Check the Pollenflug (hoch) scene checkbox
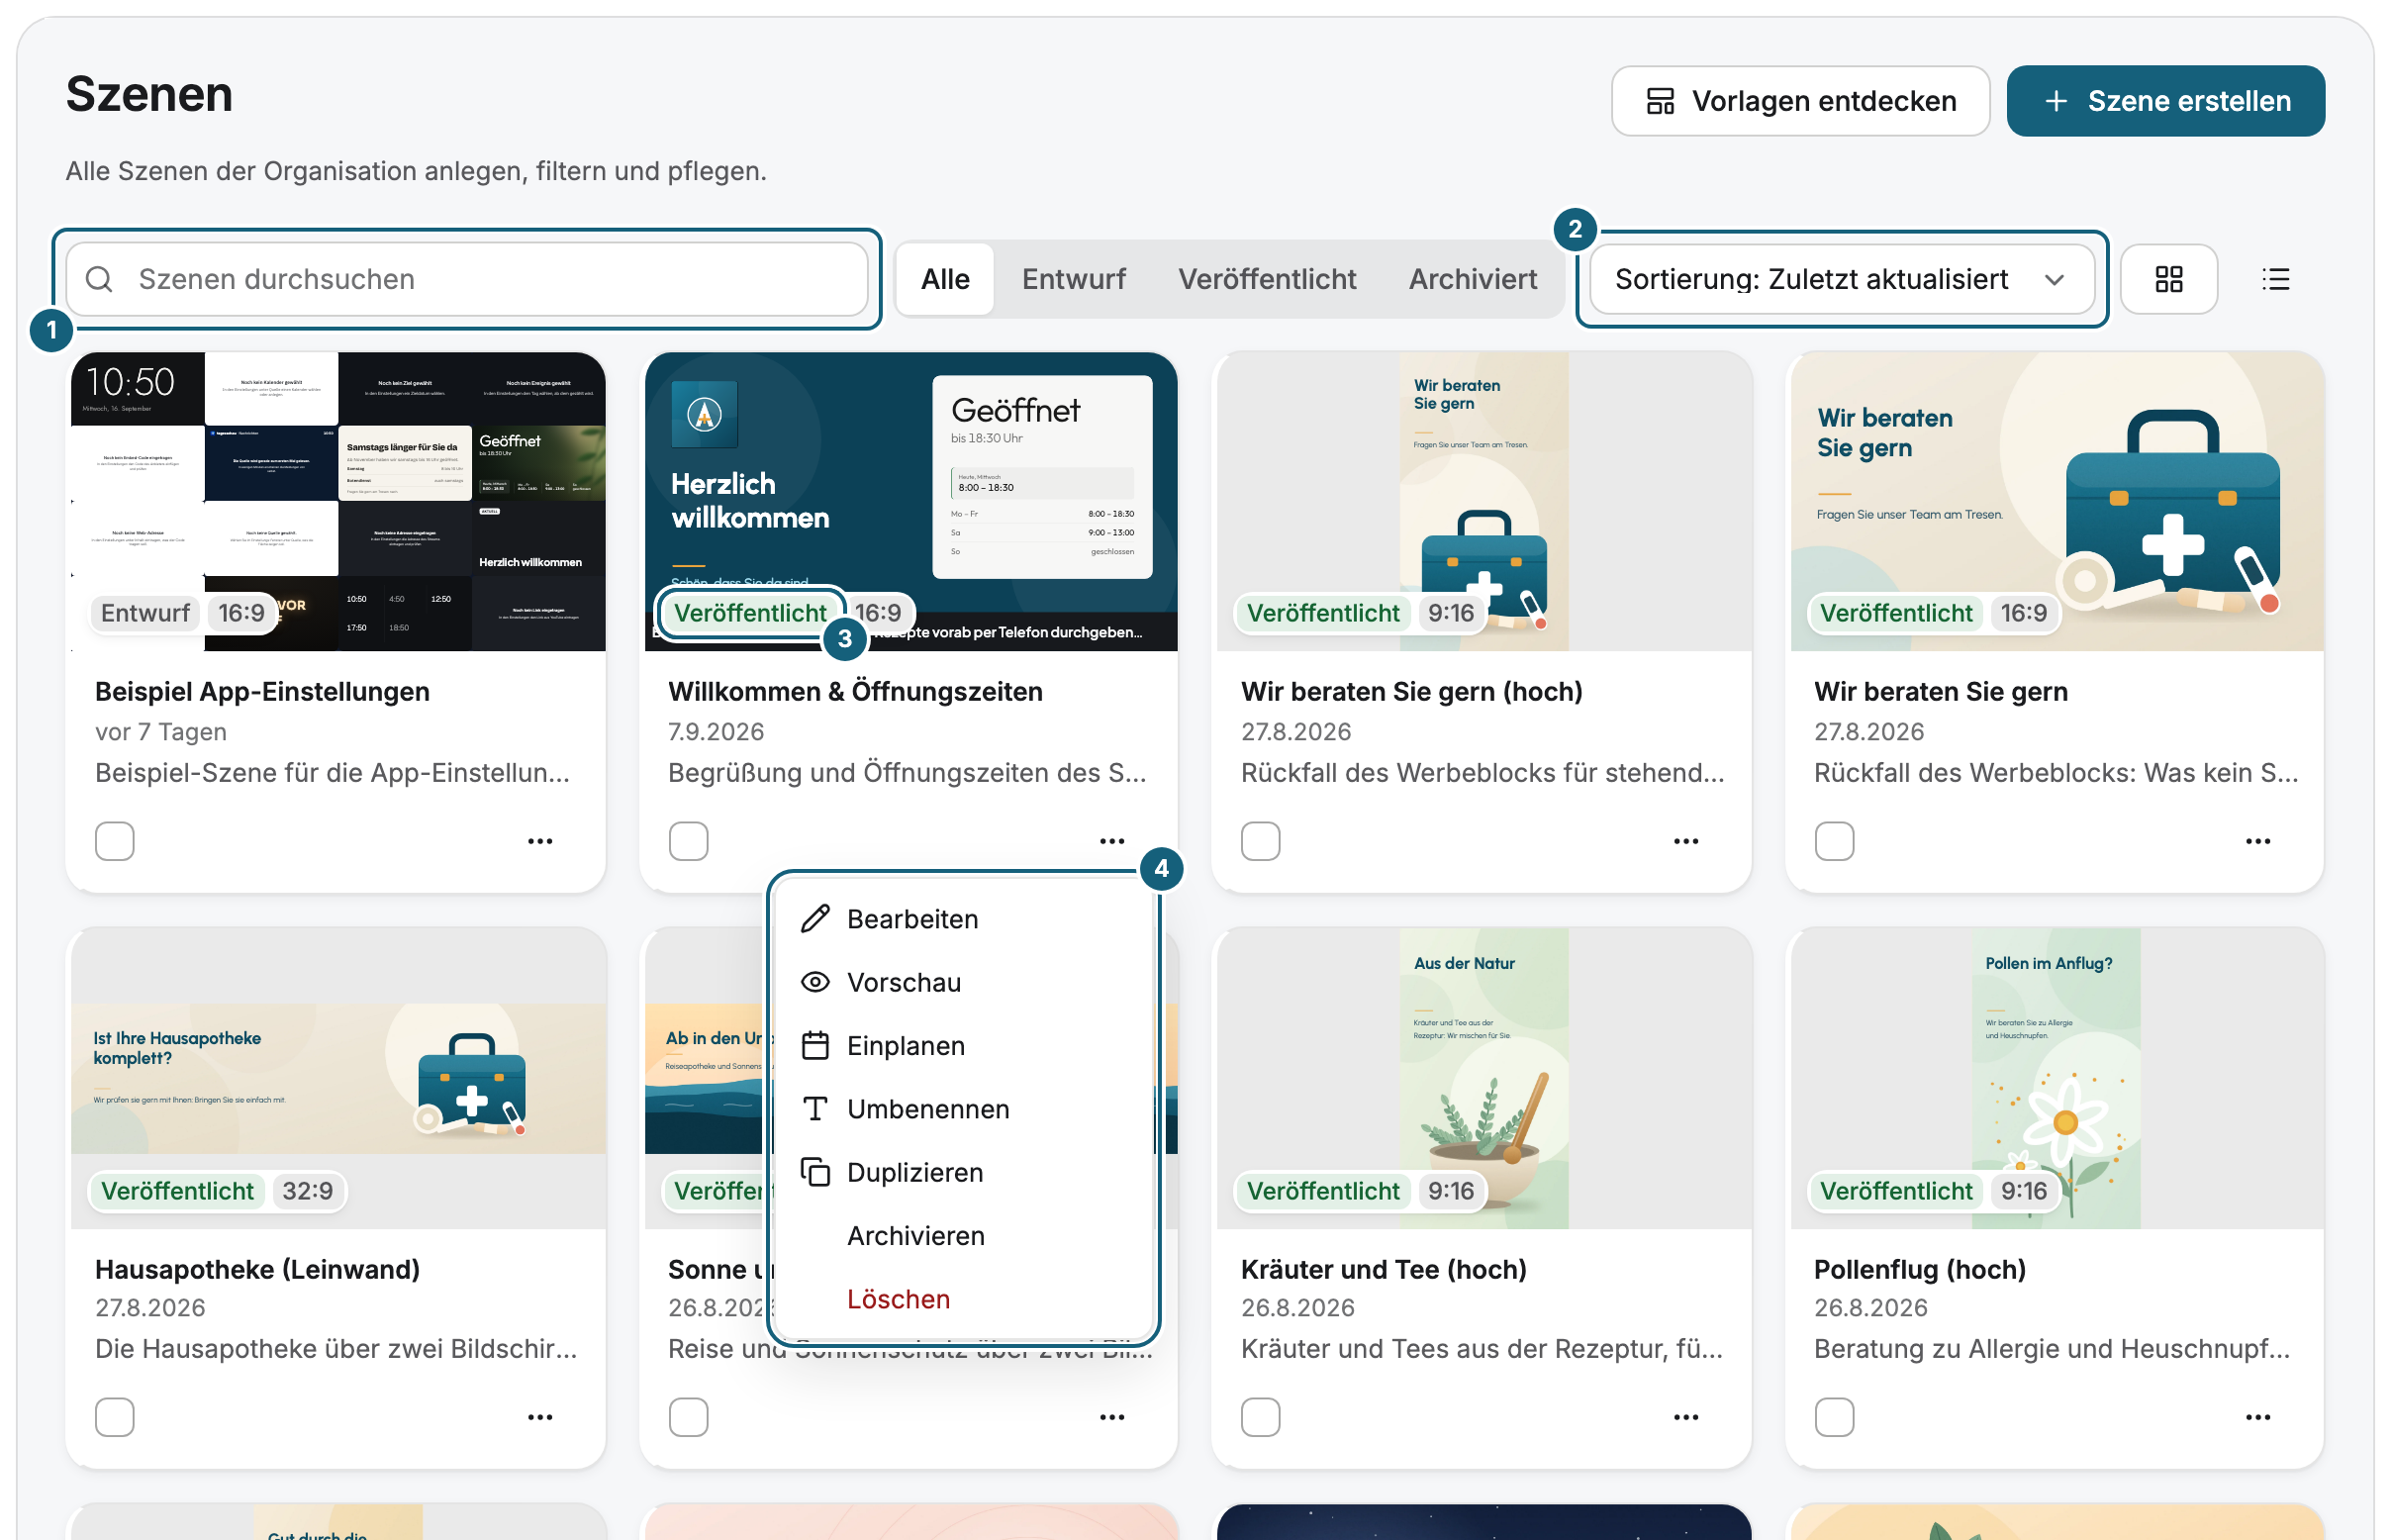The image size is (2391, 1540). pyautogui.click(x=1833, y=1417)
